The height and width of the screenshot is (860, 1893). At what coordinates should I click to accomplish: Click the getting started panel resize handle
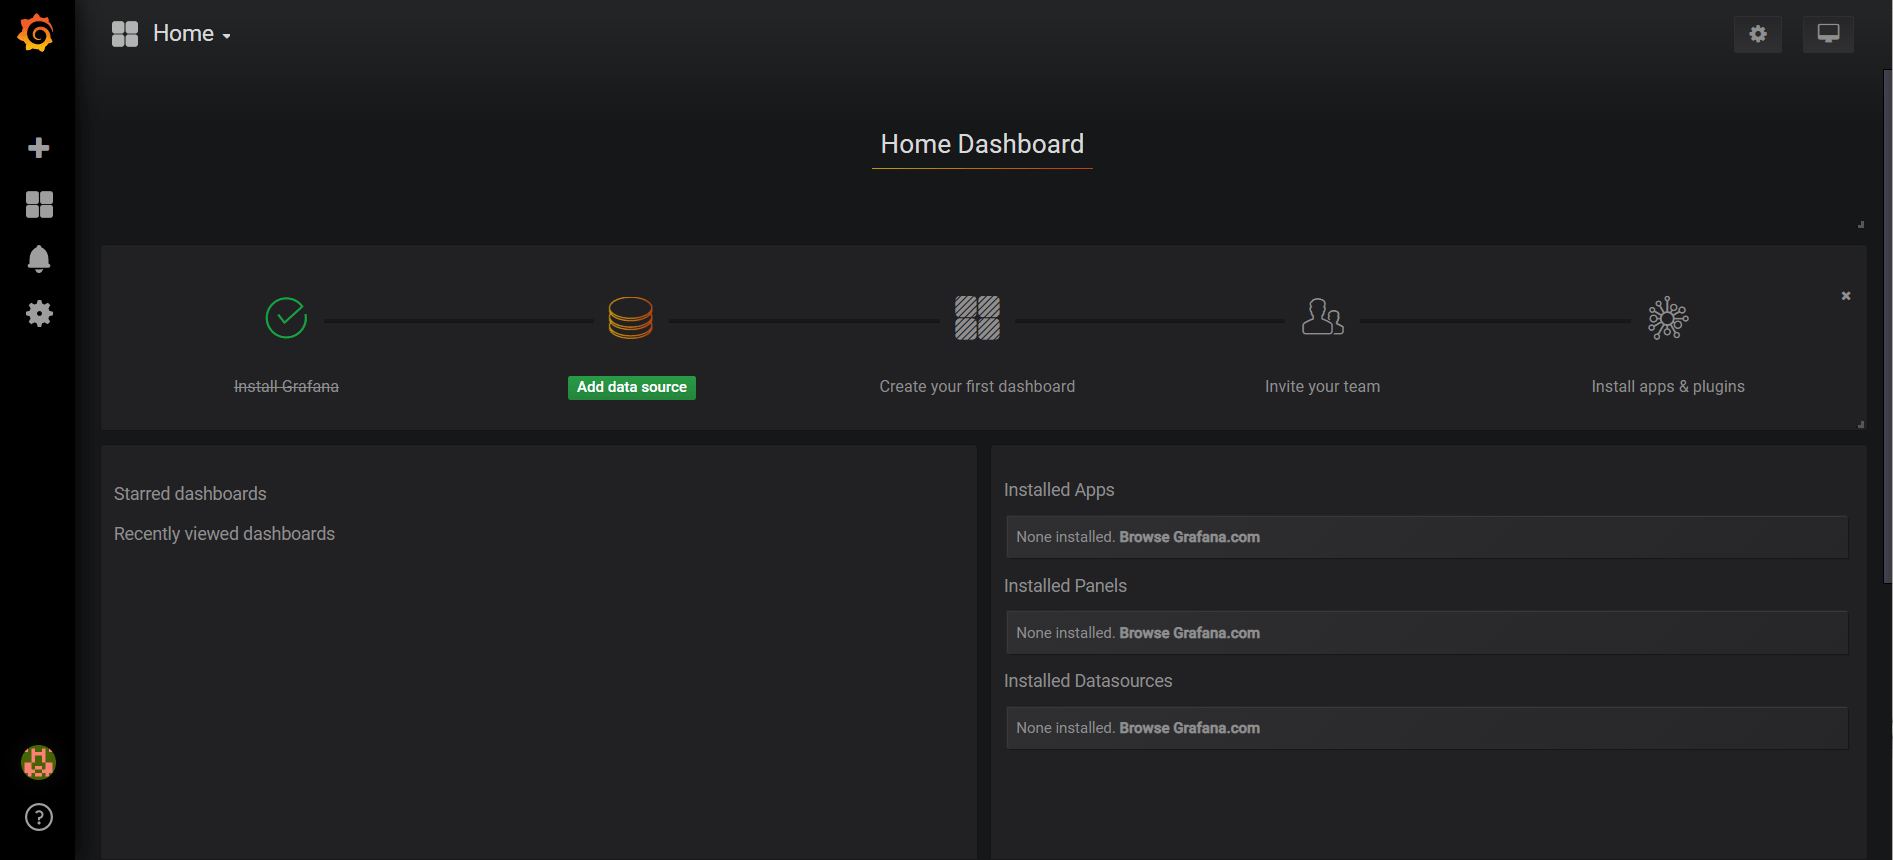[1861, 425]
